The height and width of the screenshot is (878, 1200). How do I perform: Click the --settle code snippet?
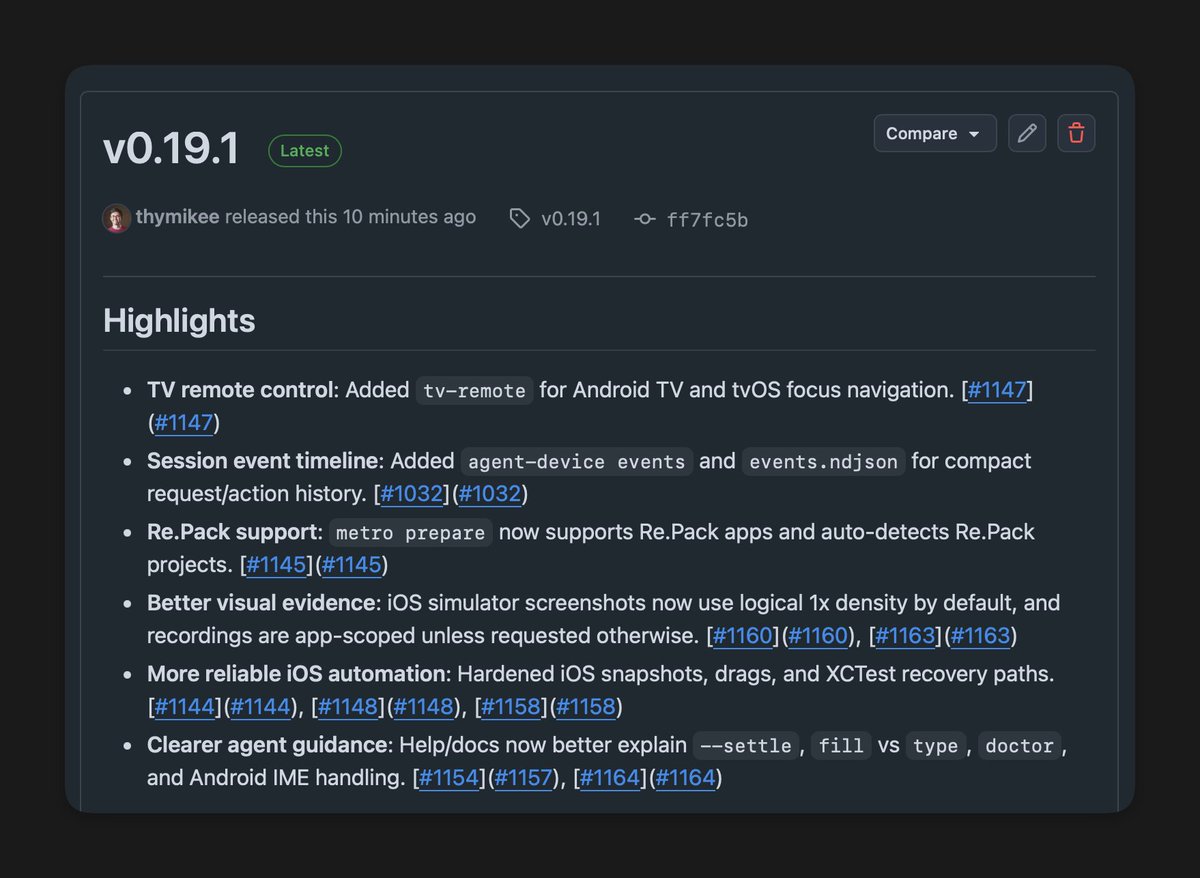click(x=748, y=745)
